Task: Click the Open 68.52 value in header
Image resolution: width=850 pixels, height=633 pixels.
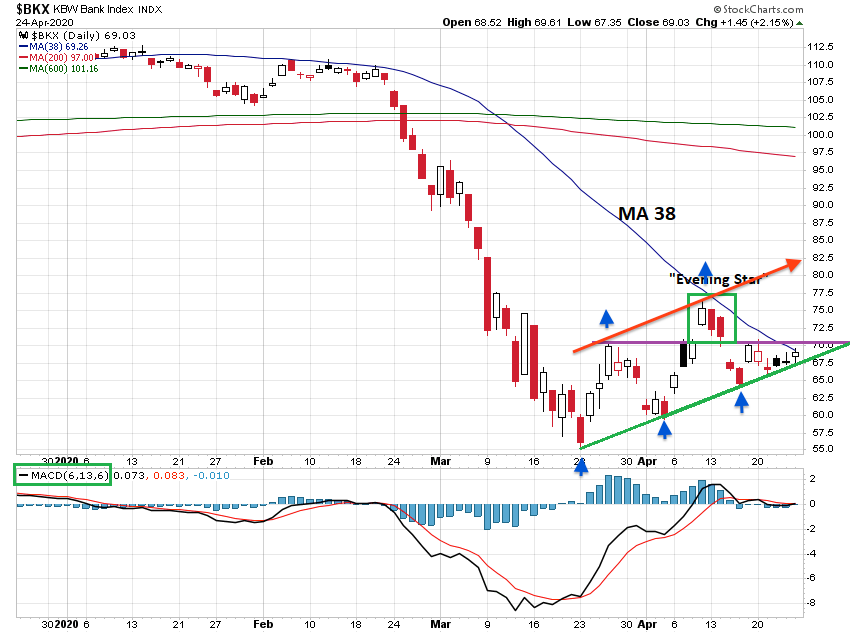Action: coord(472,22)
